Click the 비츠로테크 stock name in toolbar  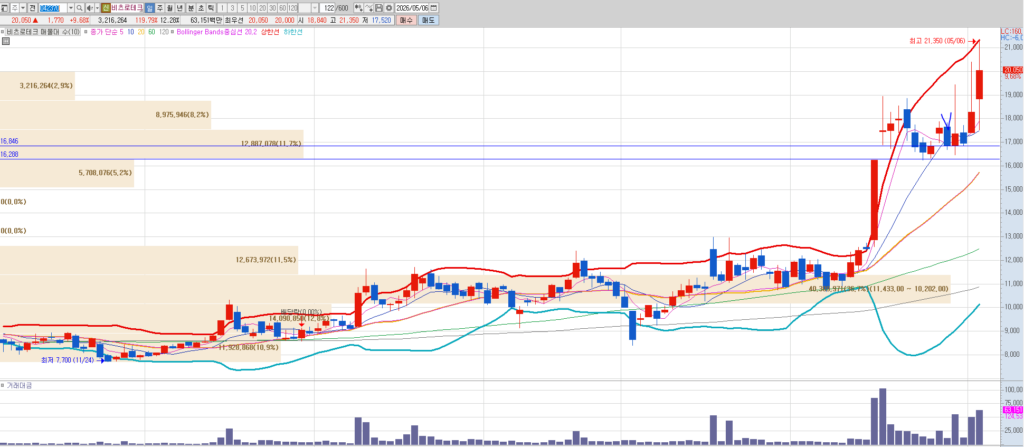(127, 8)
